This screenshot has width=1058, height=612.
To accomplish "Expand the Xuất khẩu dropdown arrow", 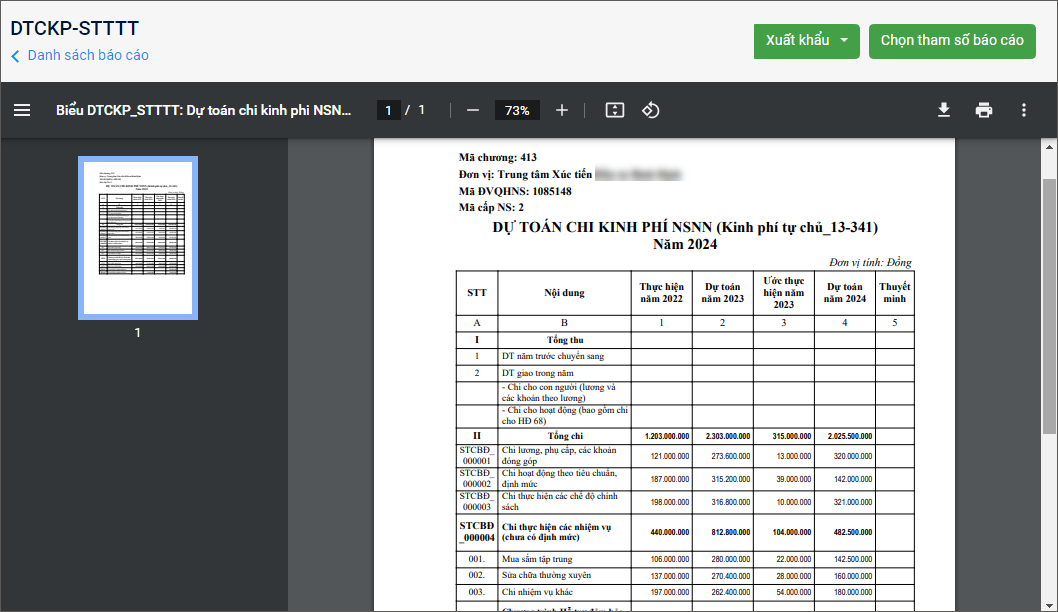I will click(844, 41).
